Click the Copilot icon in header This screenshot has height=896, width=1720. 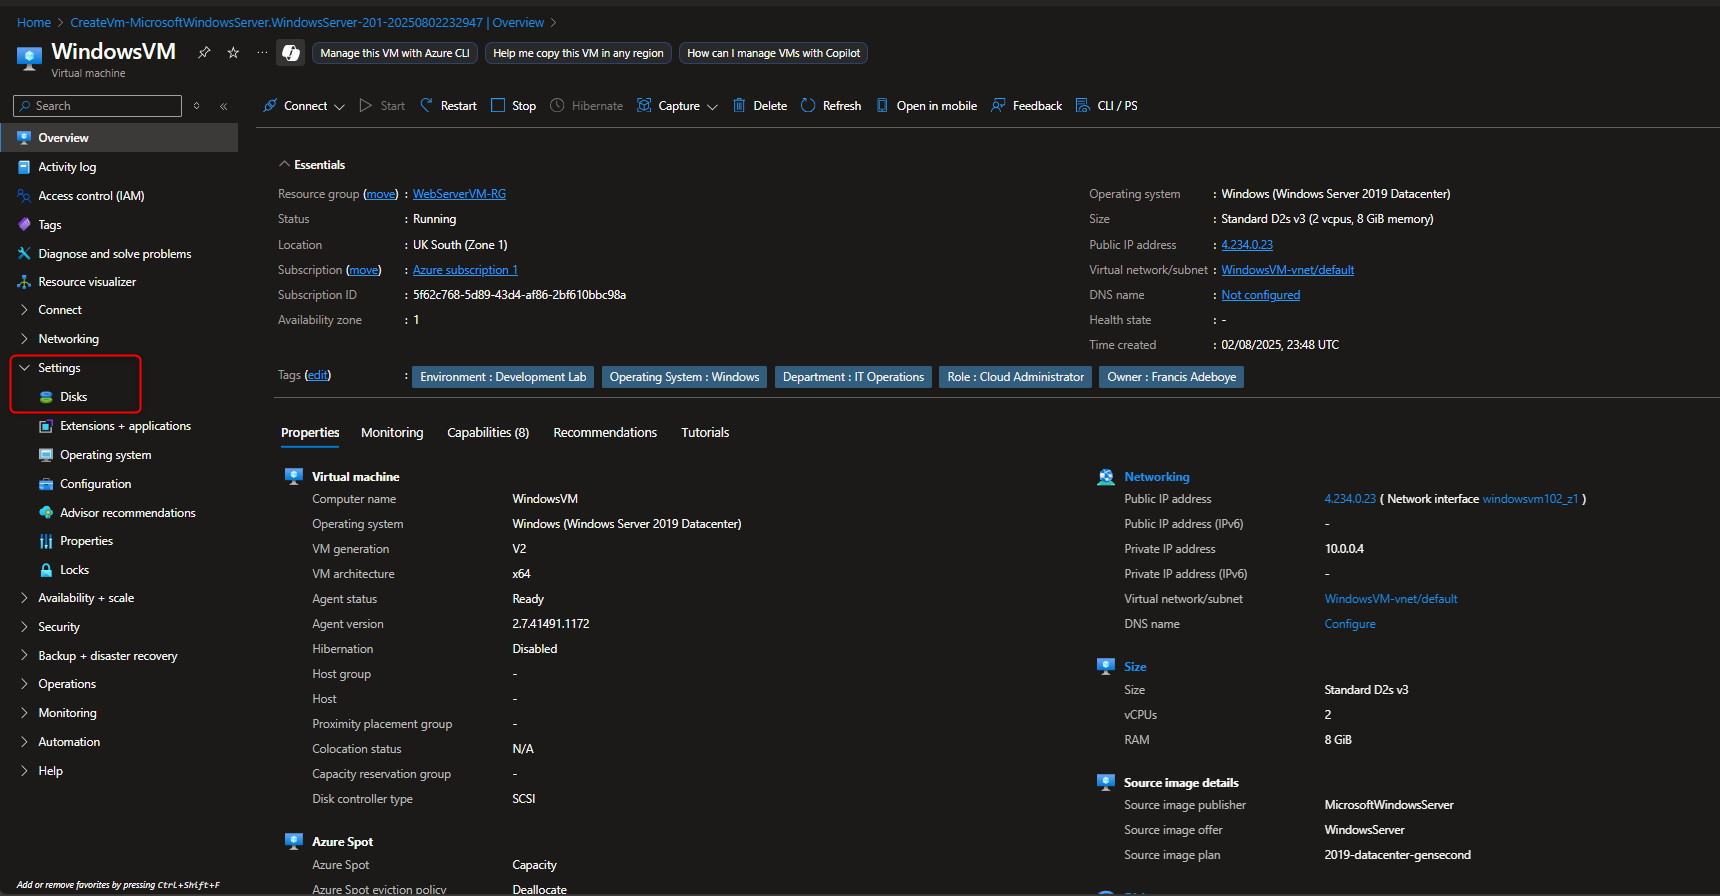(x=291, y=53)
